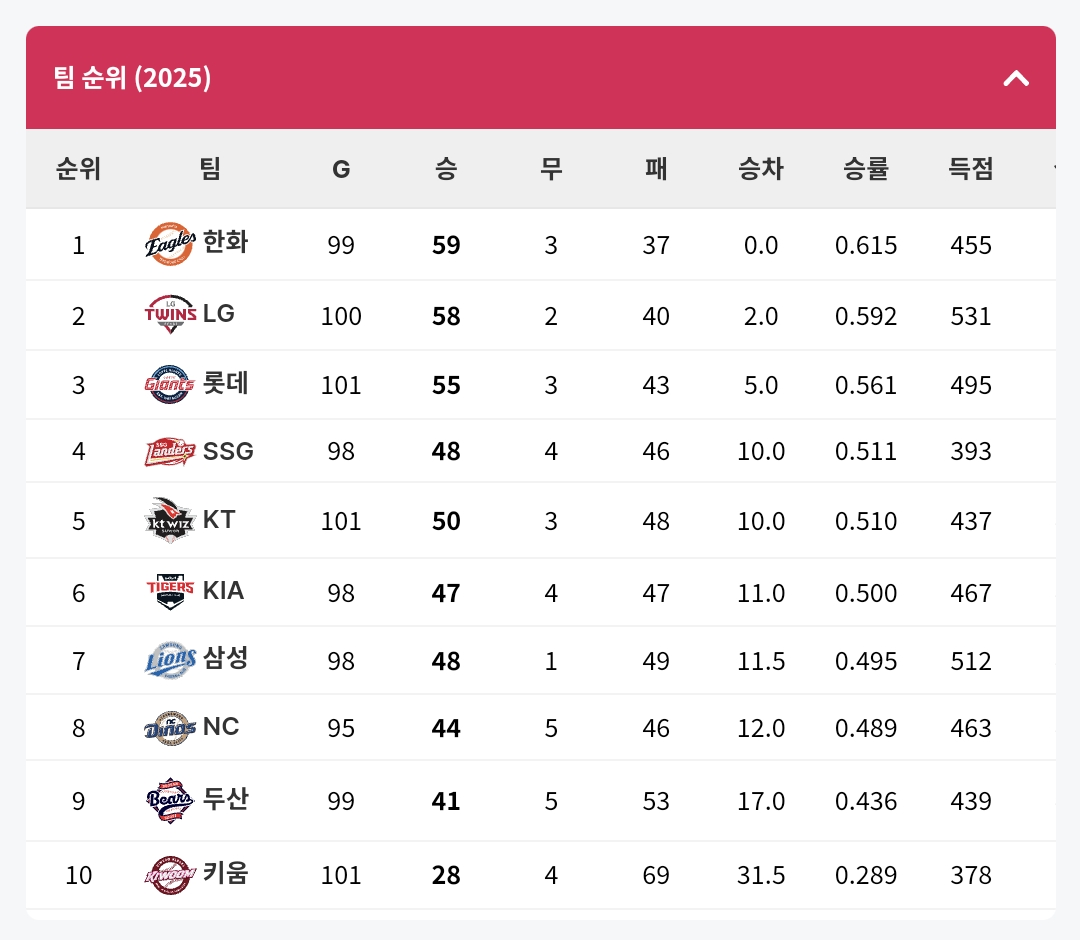Collapse the 팀 순위 (2025) panel chevron

pyautogui.click(x=1016, y=78)
